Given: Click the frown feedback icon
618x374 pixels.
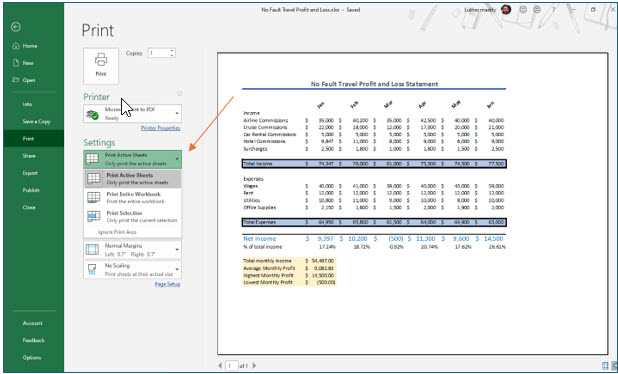Looking at the screenshot, I should 537,9.
